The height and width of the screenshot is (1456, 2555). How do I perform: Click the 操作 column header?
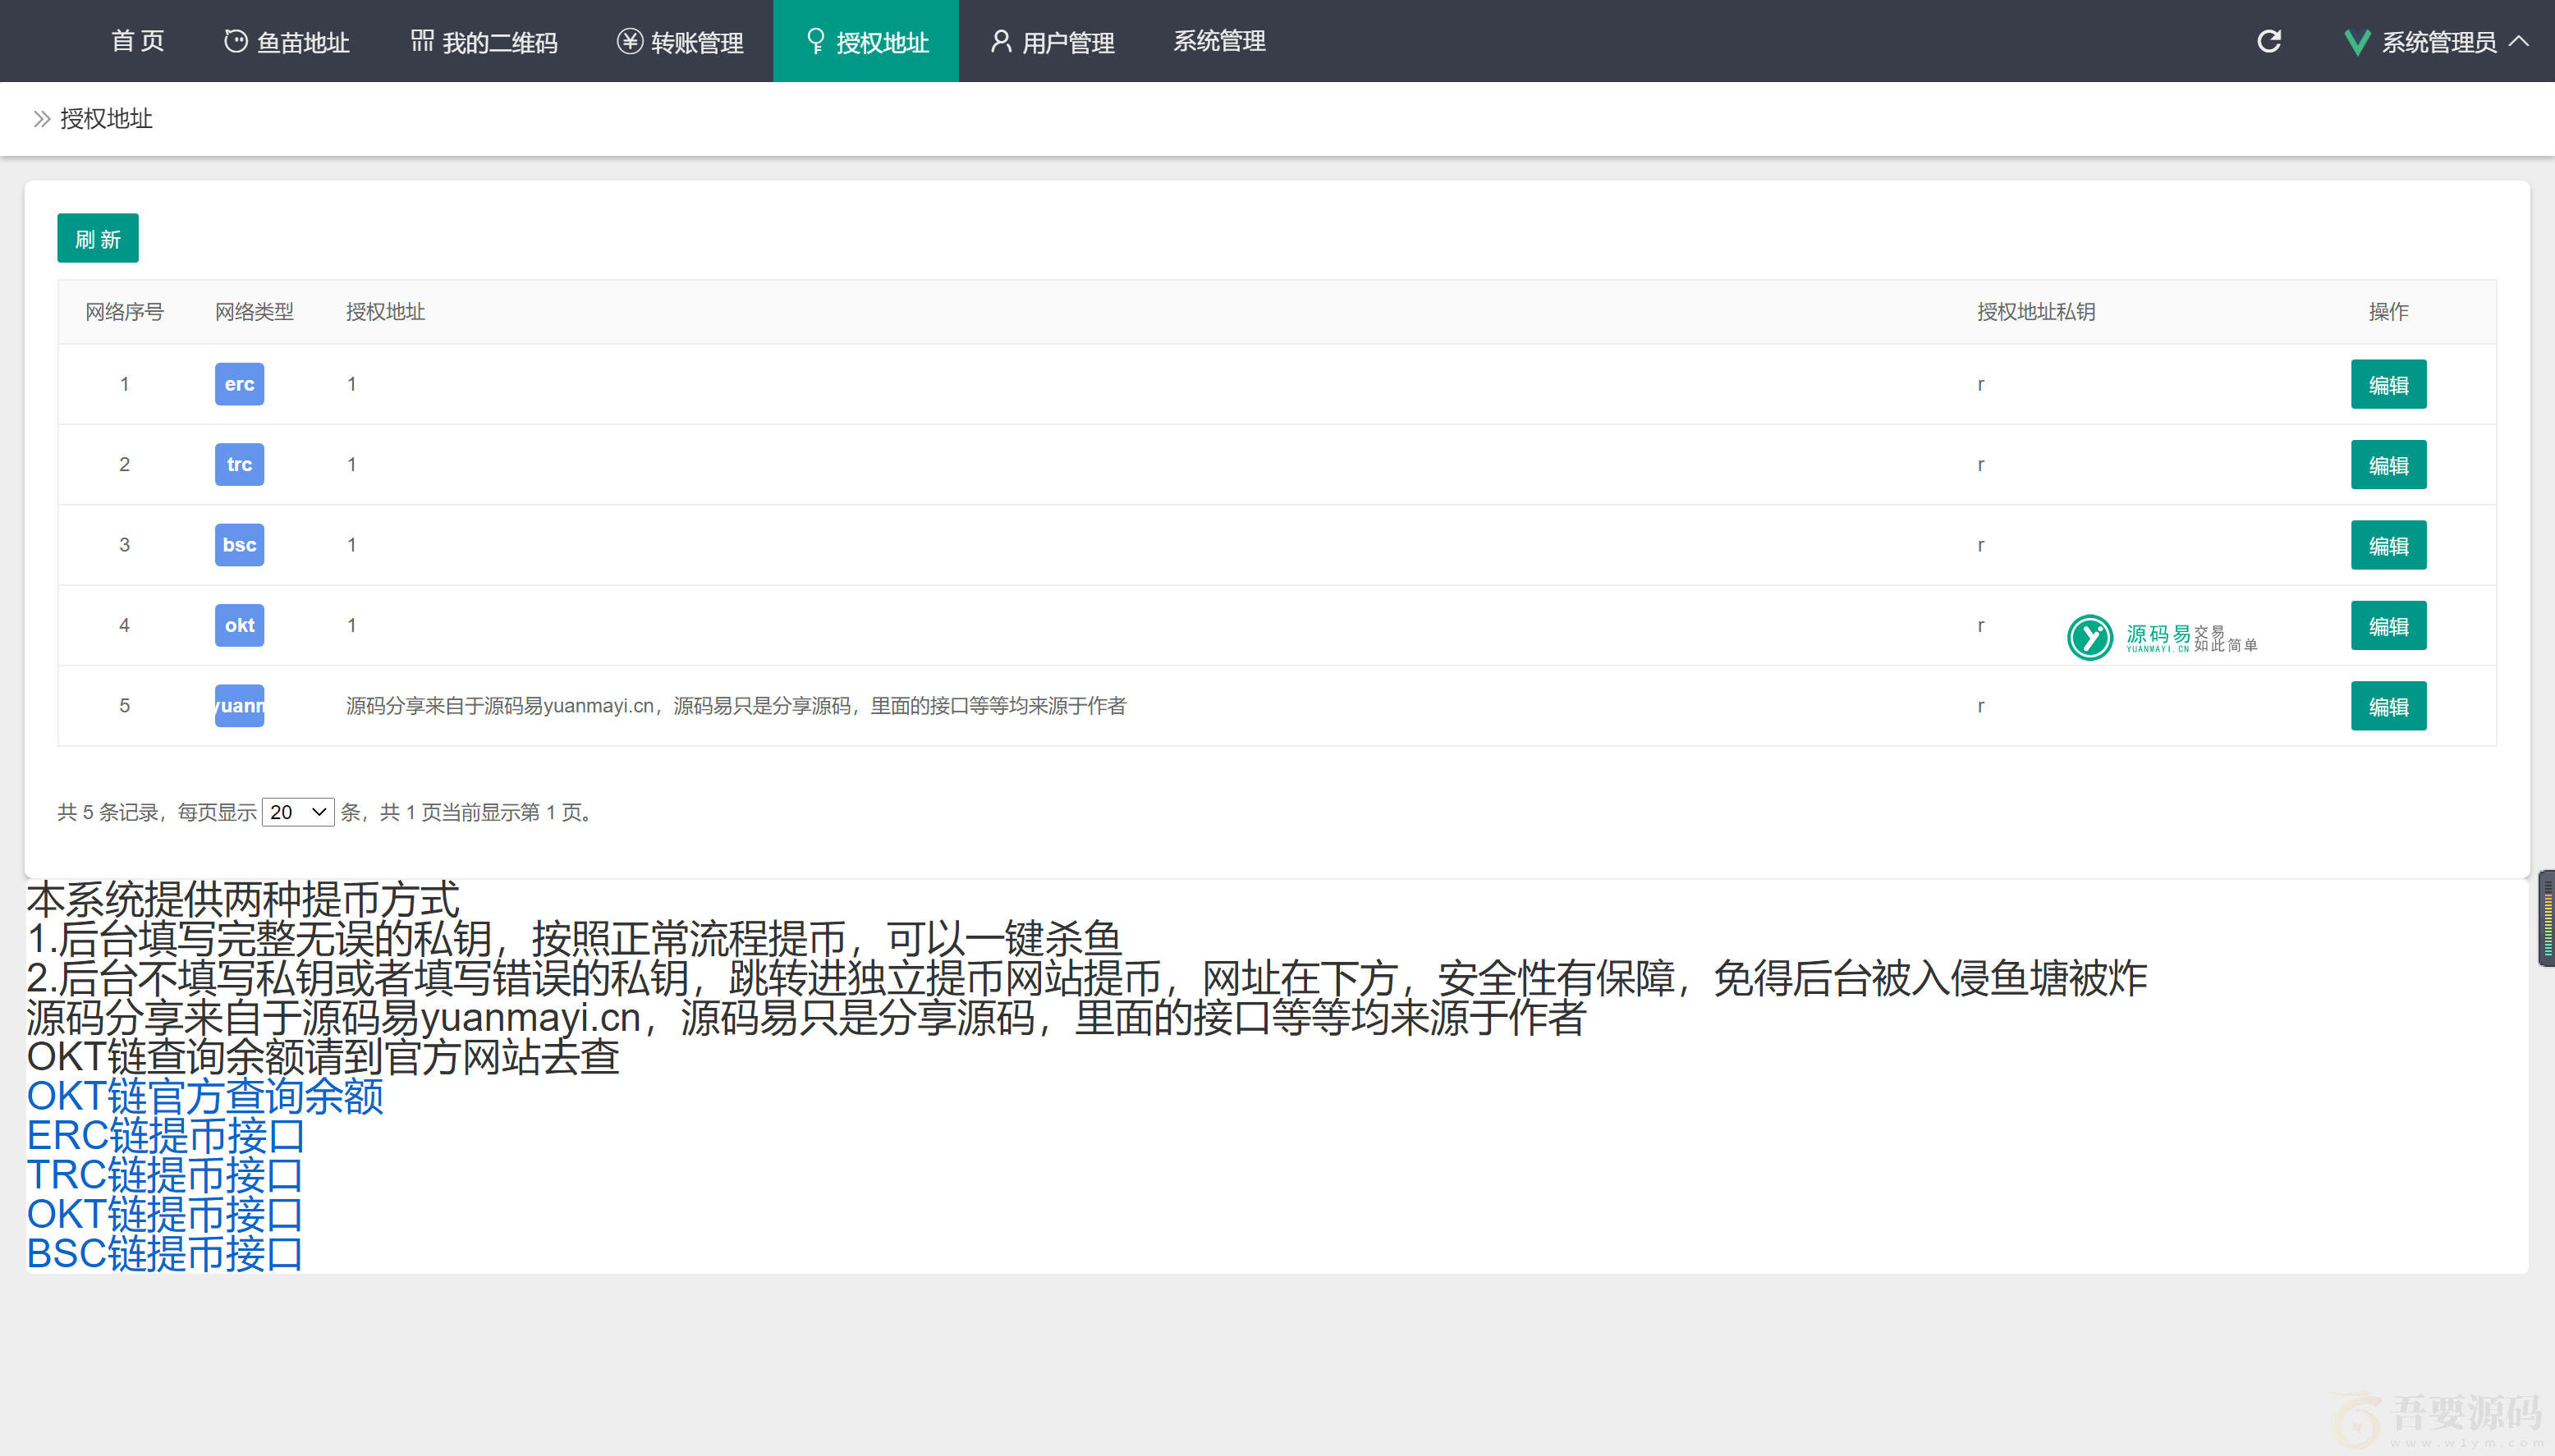[2388, 312]
